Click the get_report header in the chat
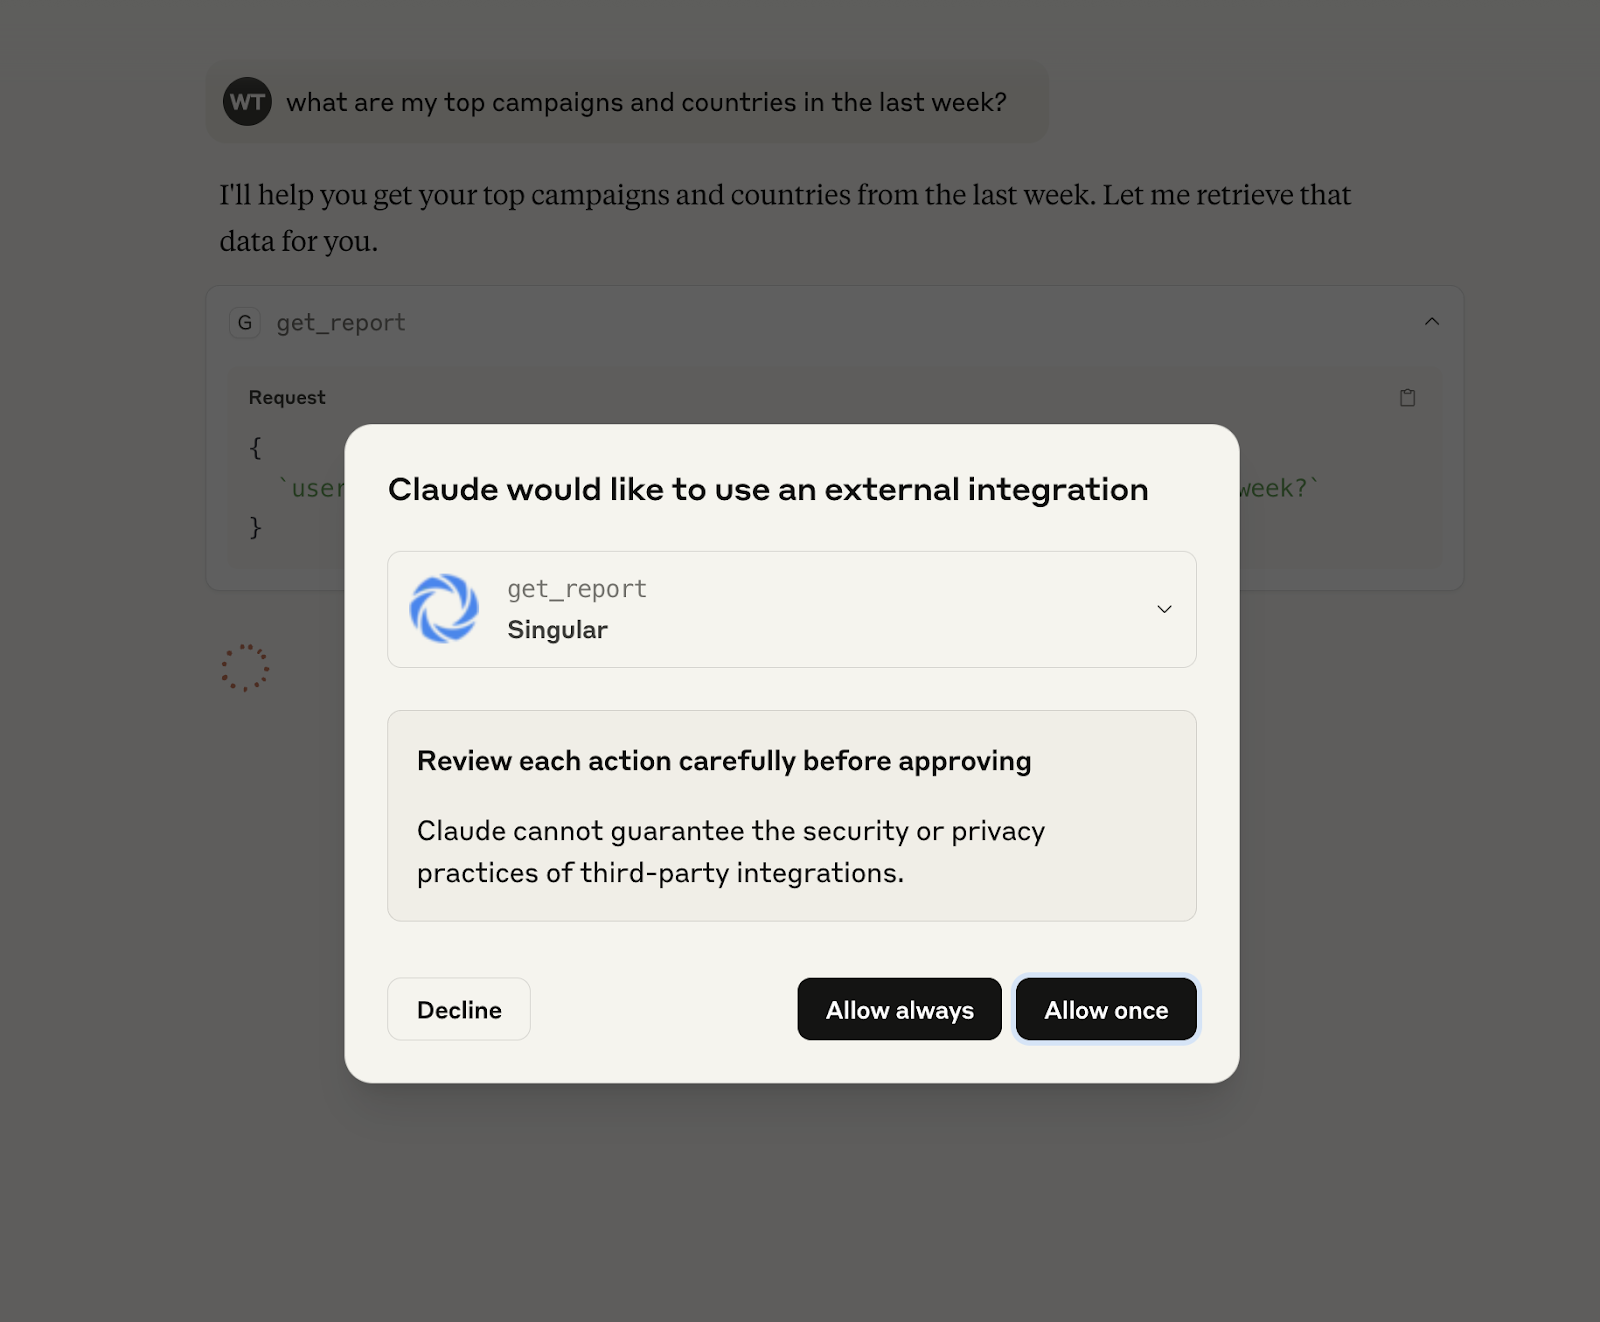Screen dimensions: 1600x1322 (x=341, y=323)
